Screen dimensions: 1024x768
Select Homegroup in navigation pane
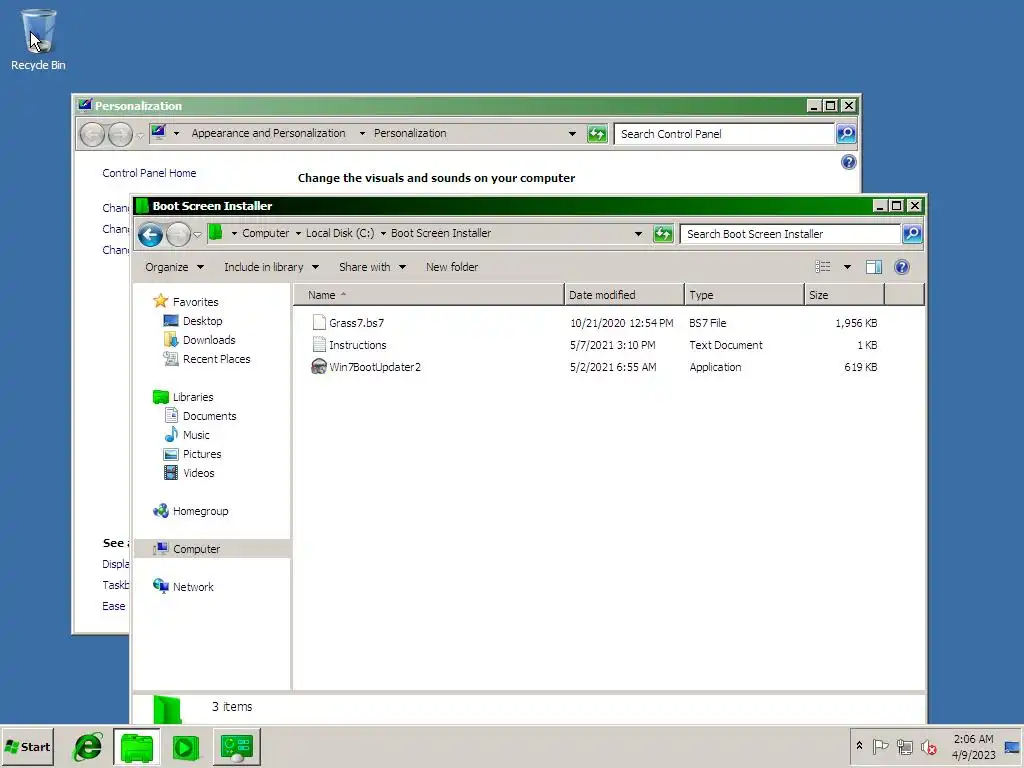200,511
